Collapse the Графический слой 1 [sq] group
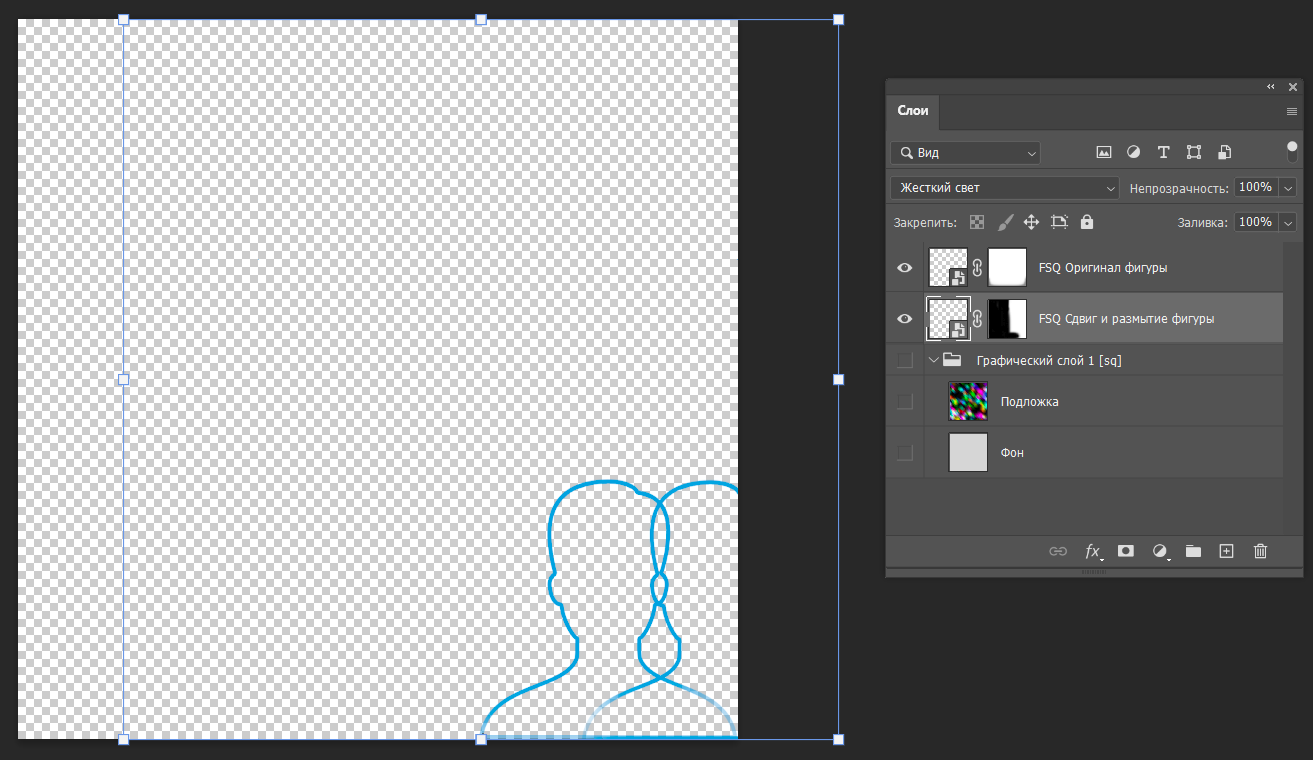Viewport: 1313px width, 760px height. tap(934, 360)
